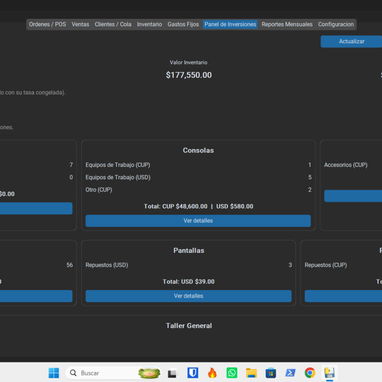Open the Configuracion tab
The image size is (382, 382).
[336, 24]
